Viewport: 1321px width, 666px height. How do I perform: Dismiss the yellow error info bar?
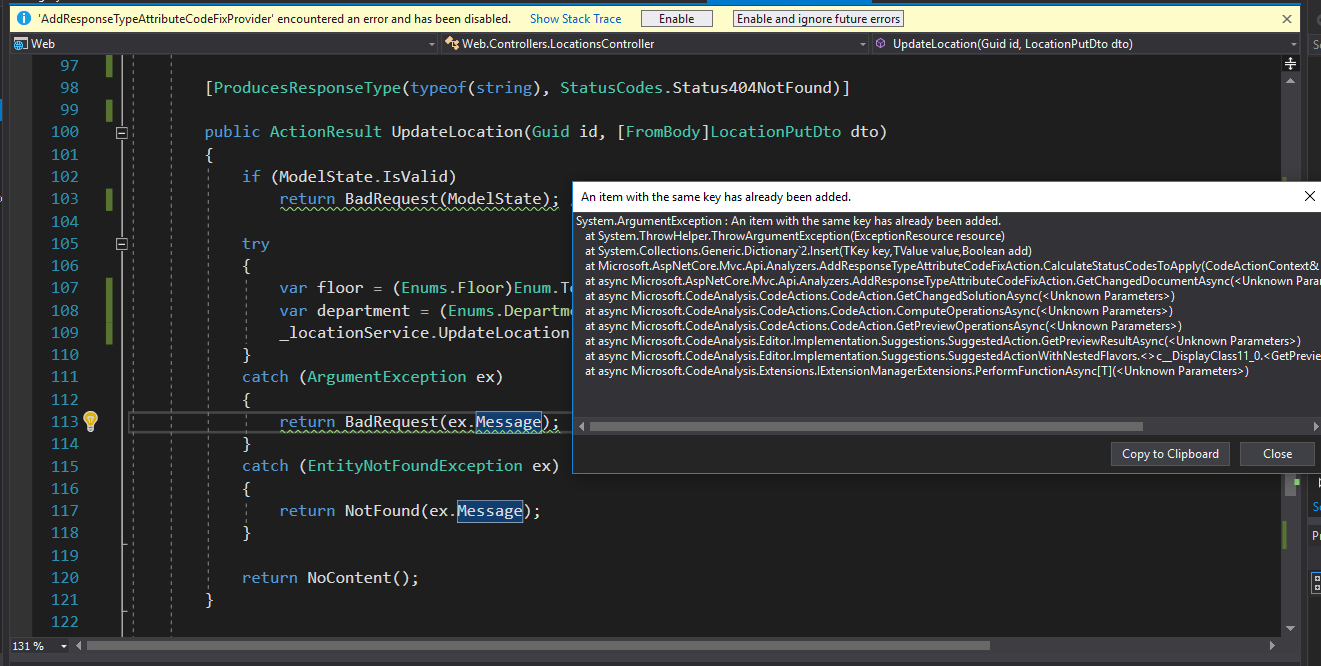(1287, 19)
